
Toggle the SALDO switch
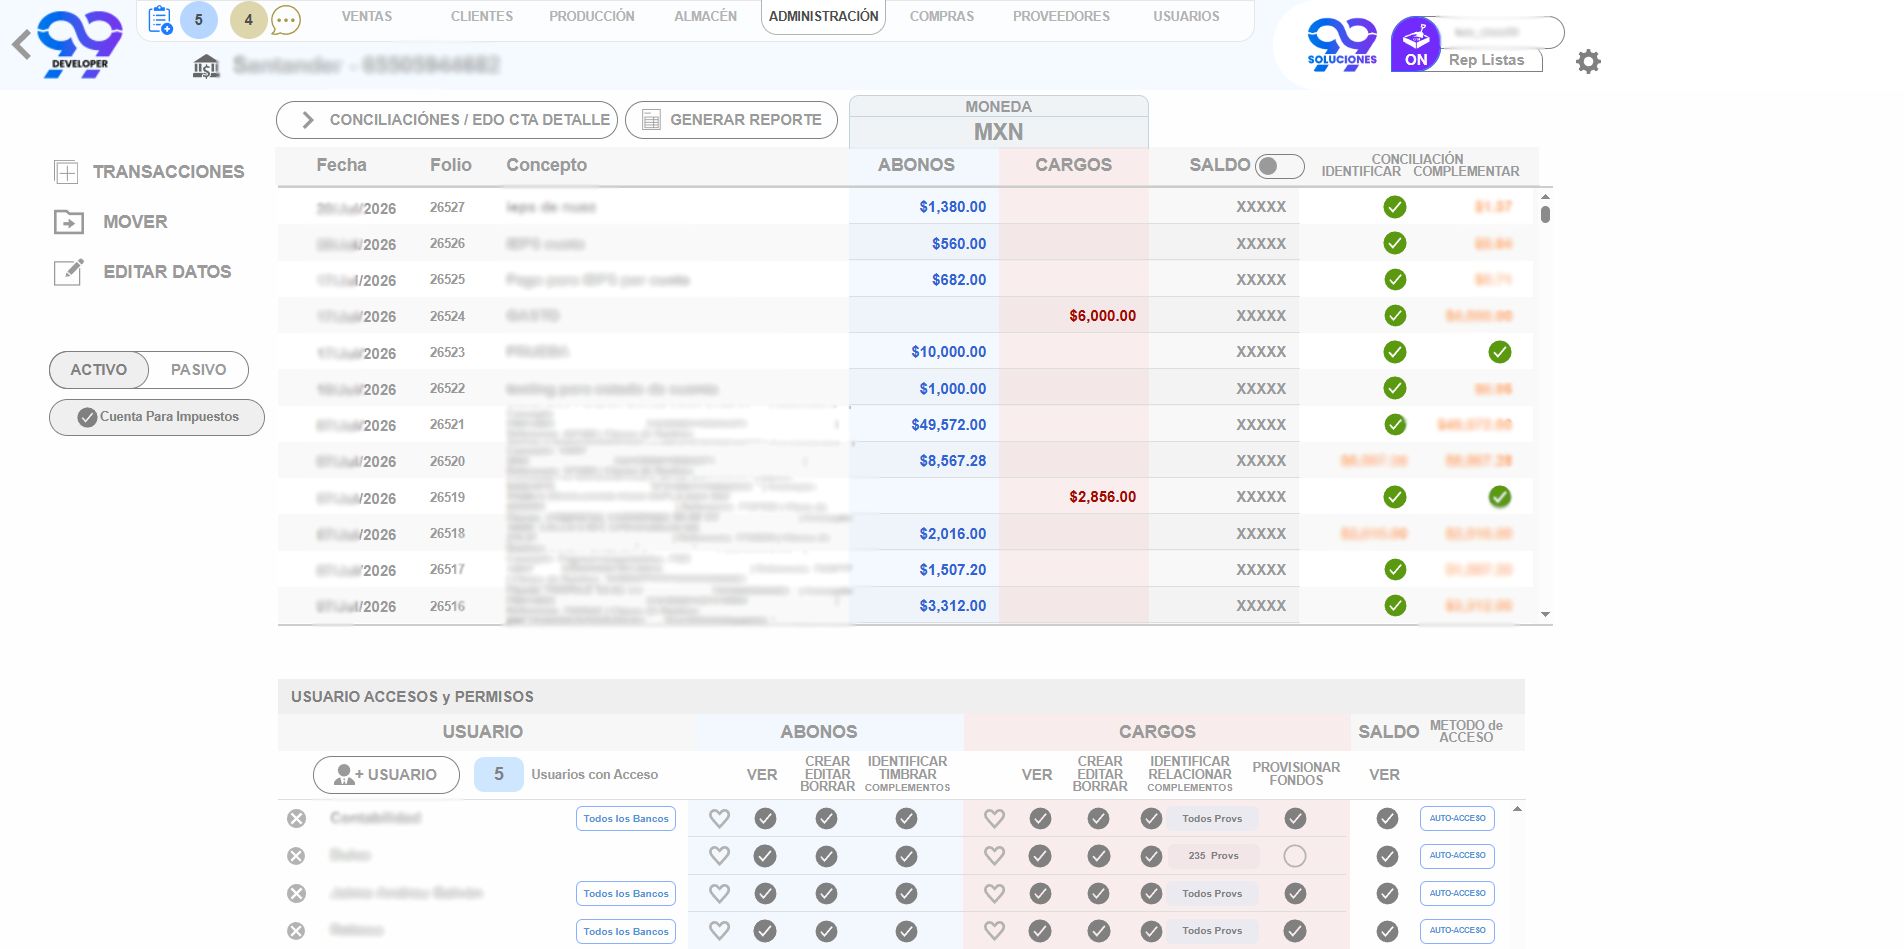pyautogui.click(x=1279, y=166)
